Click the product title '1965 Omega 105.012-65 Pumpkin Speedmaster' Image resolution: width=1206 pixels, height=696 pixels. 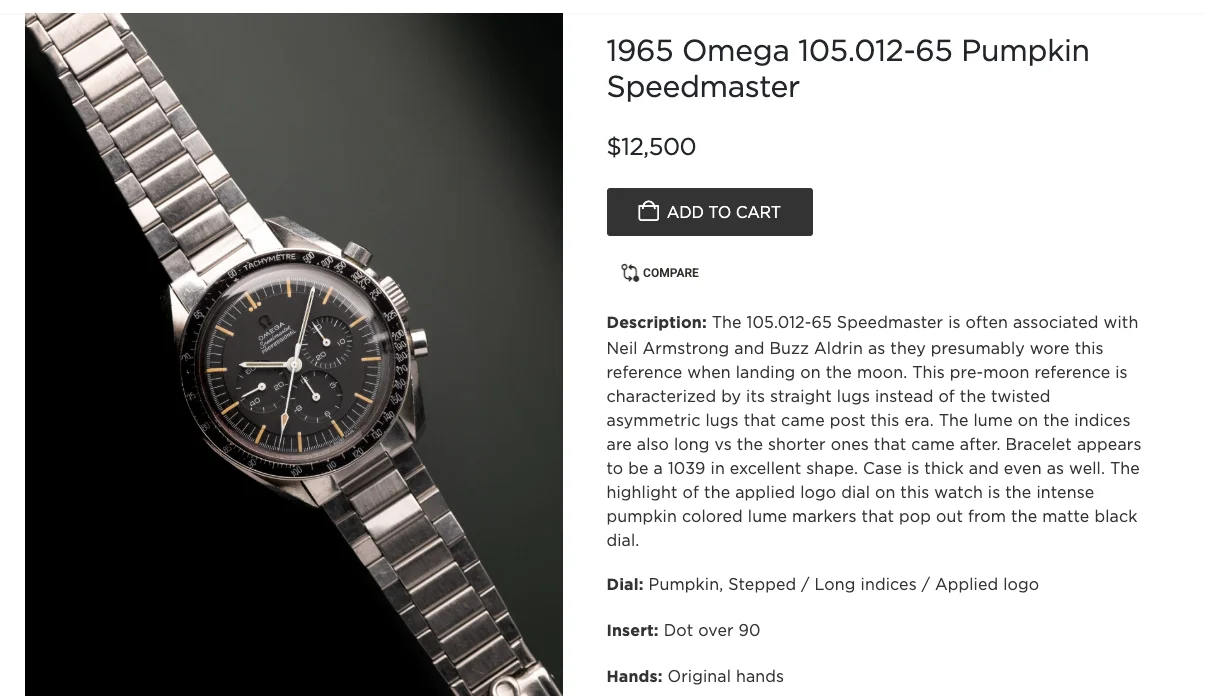[847, 68]
